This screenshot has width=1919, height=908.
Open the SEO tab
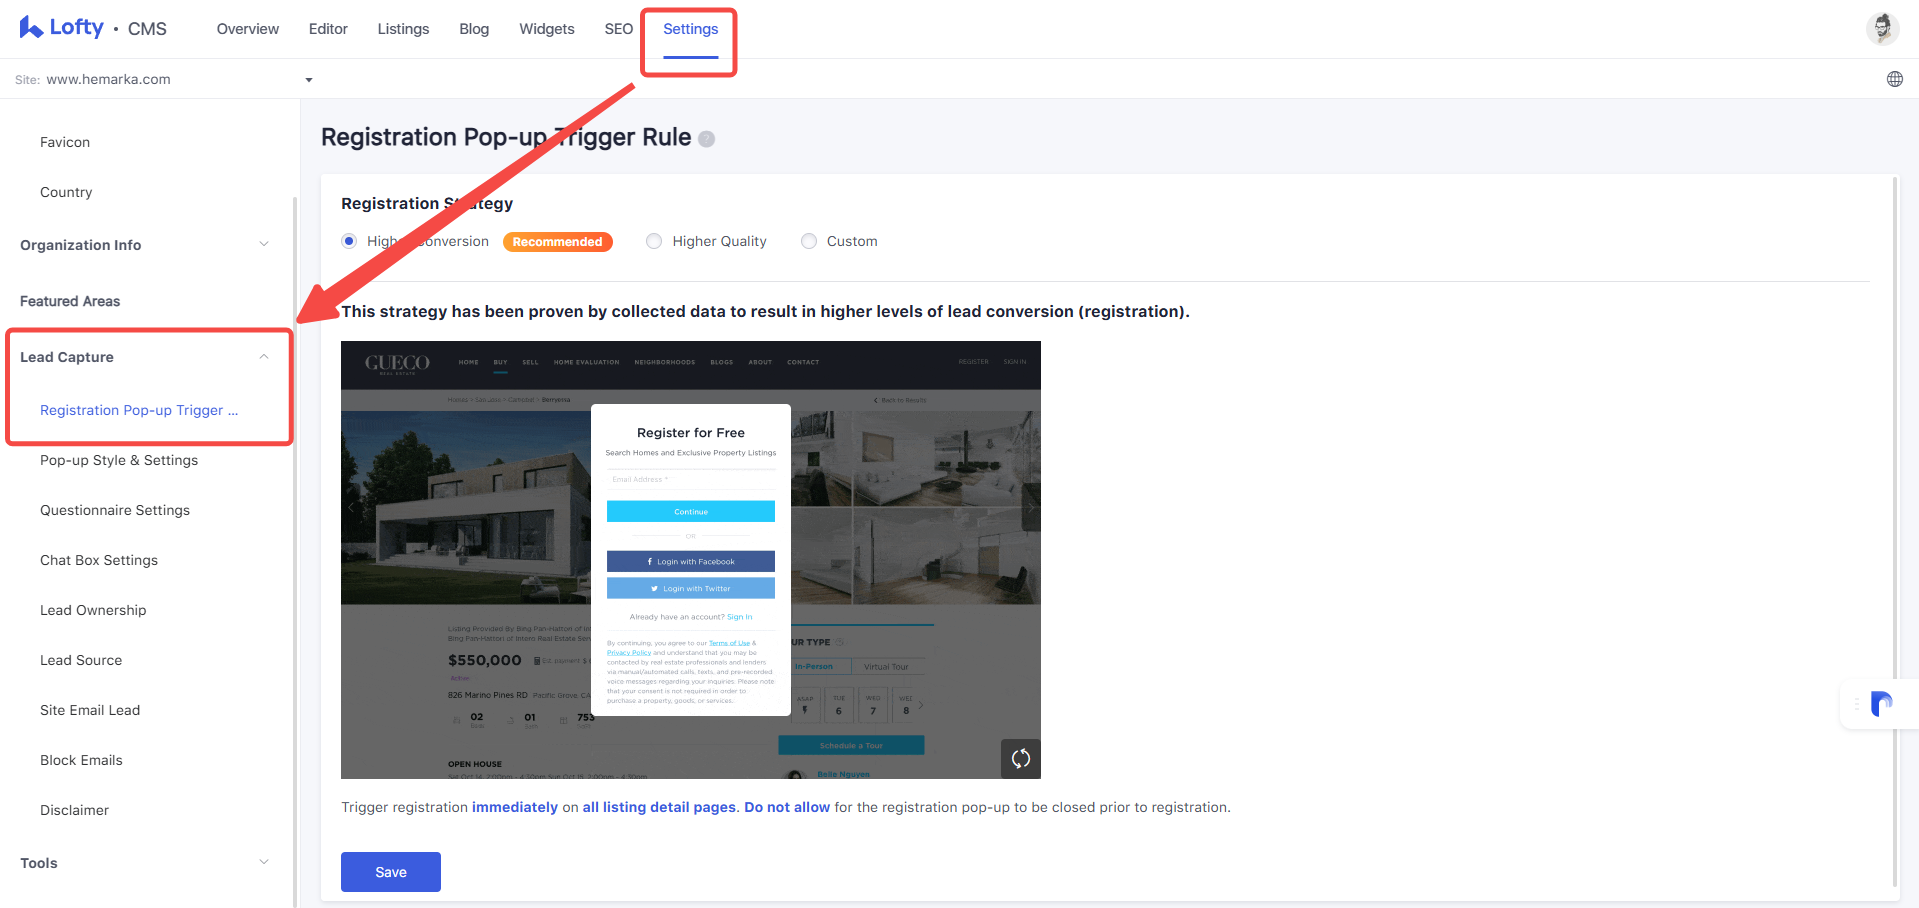(x=619, y=29)
